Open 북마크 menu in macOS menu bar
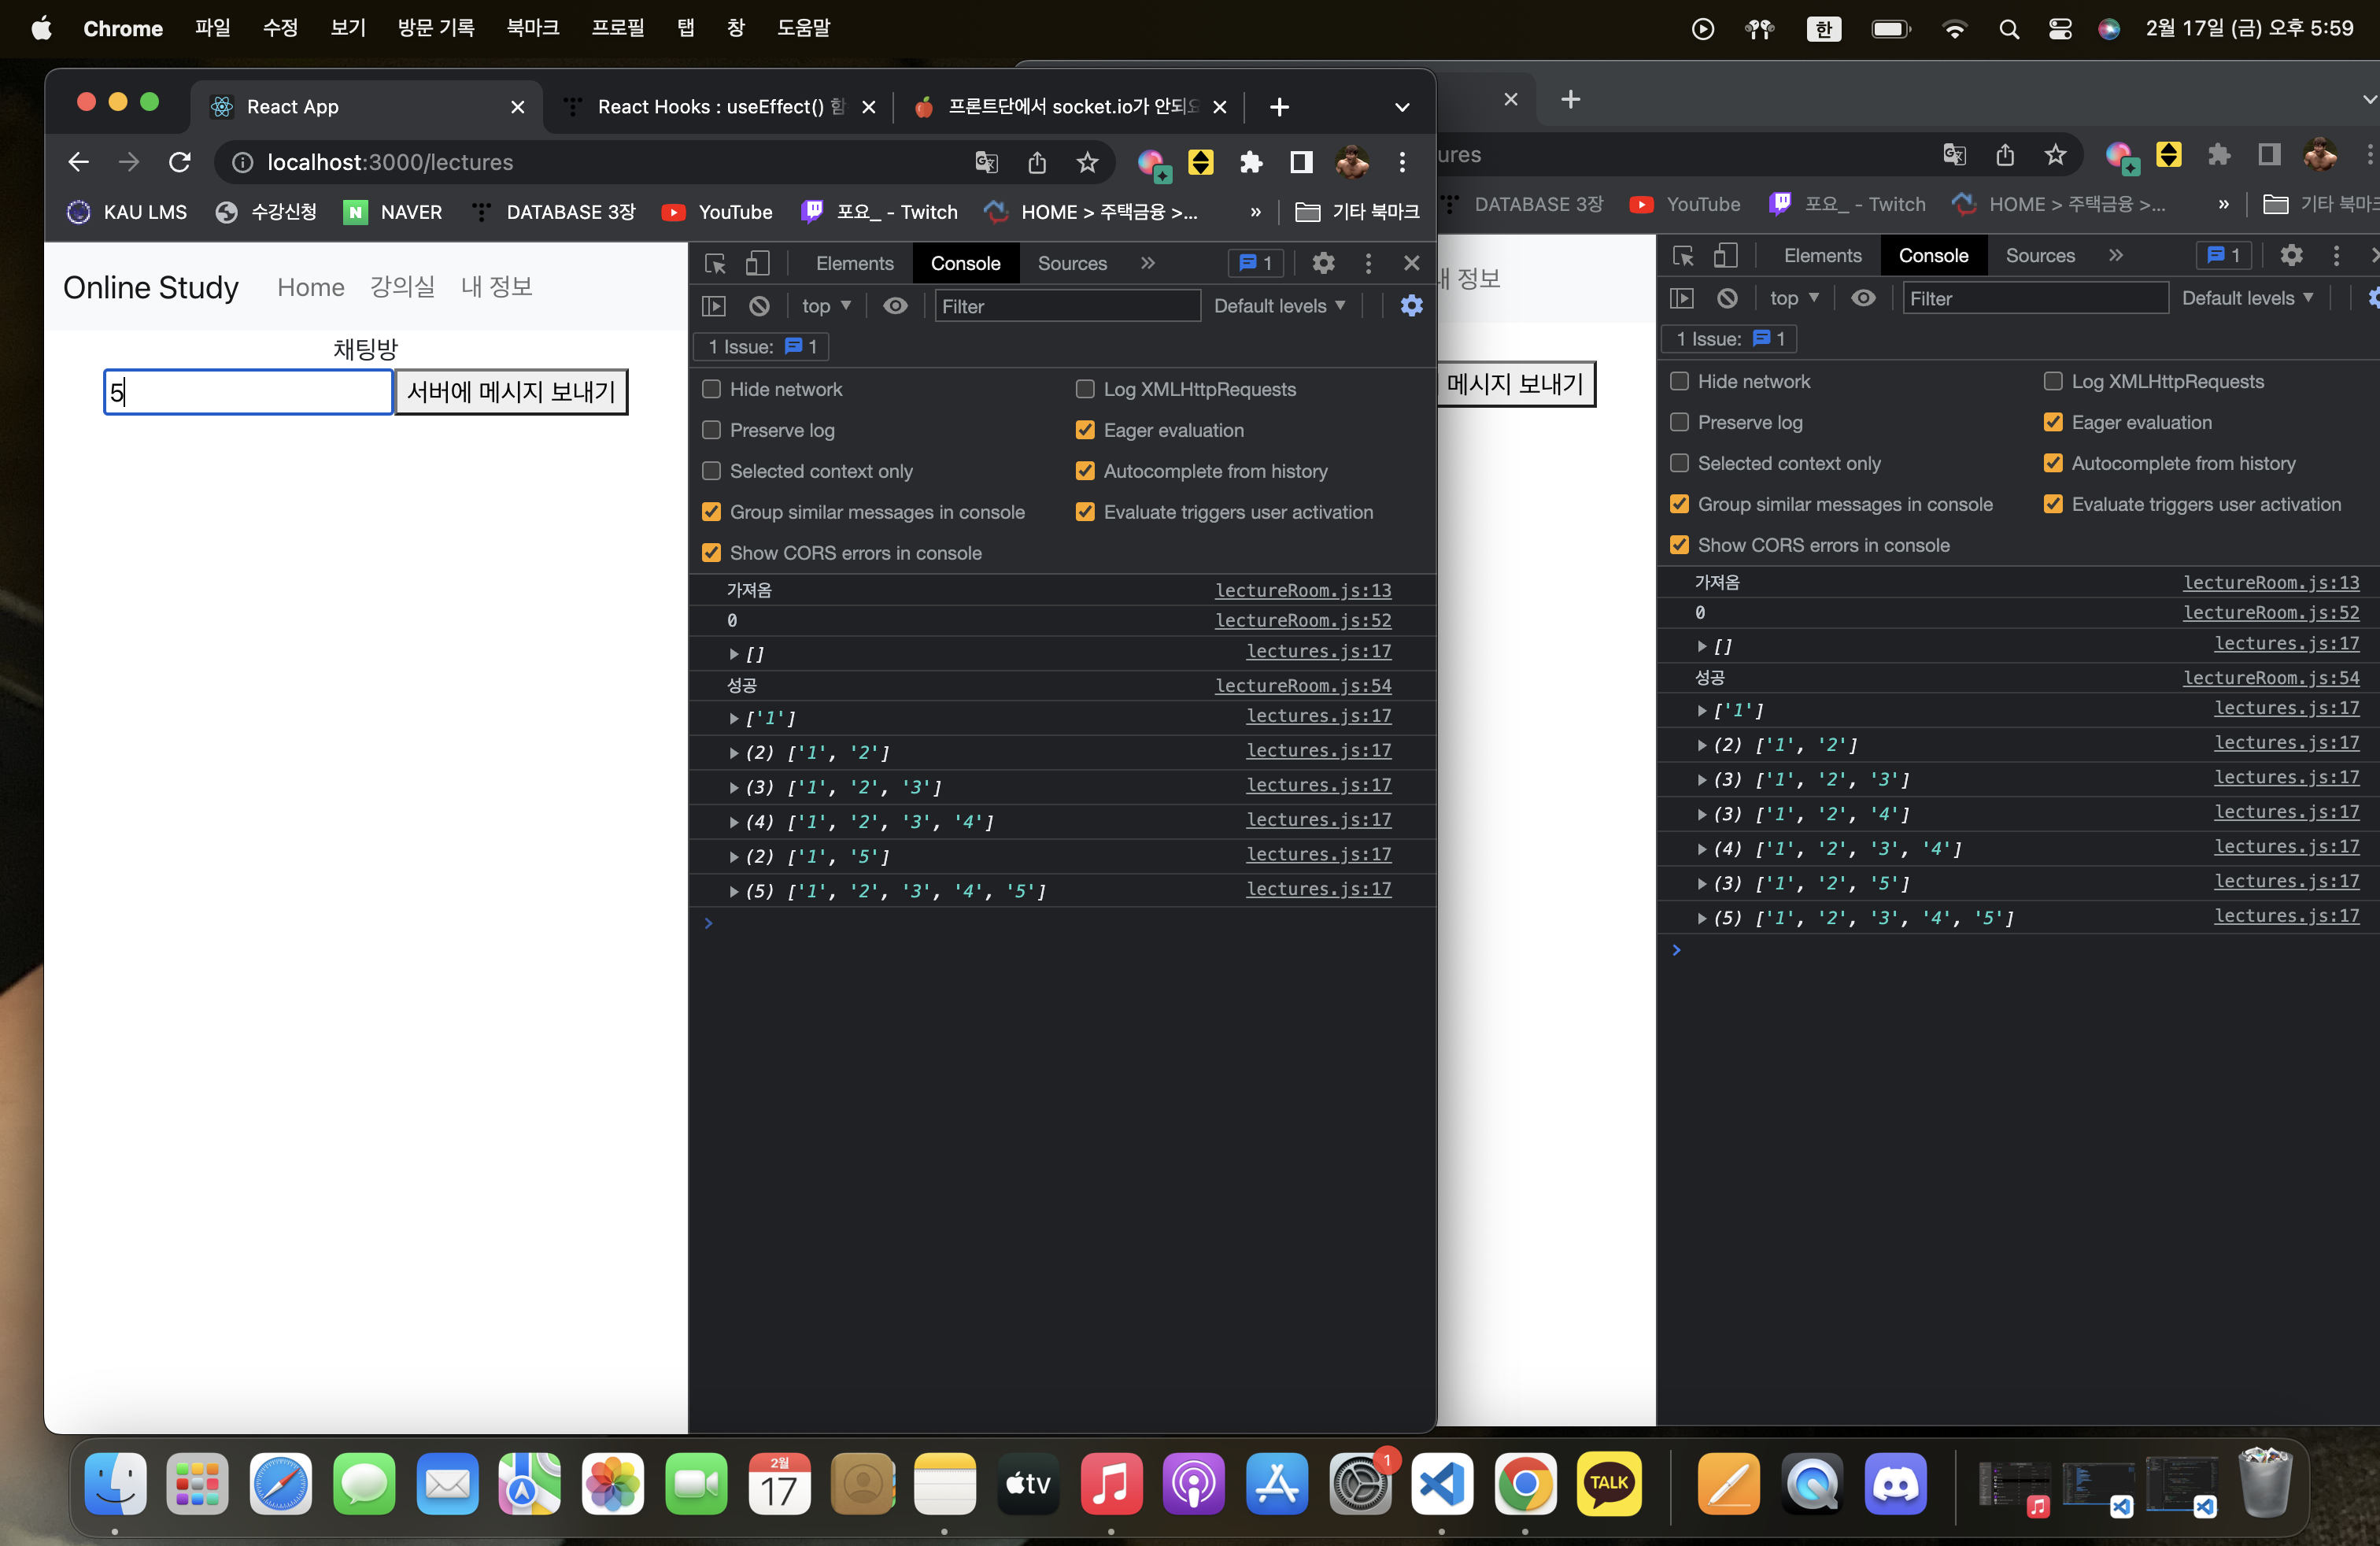Image resolution: width=2380 pixels, height=1546 pixels. point(532,28)
